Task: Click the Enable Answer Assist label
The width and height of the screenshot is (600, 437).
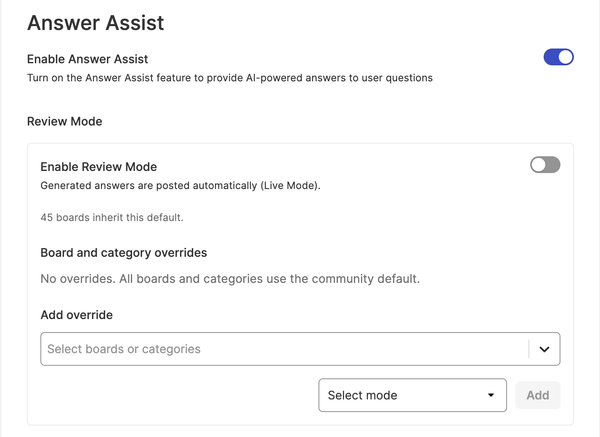Action: pyautogui.click(x=88, y=59)
